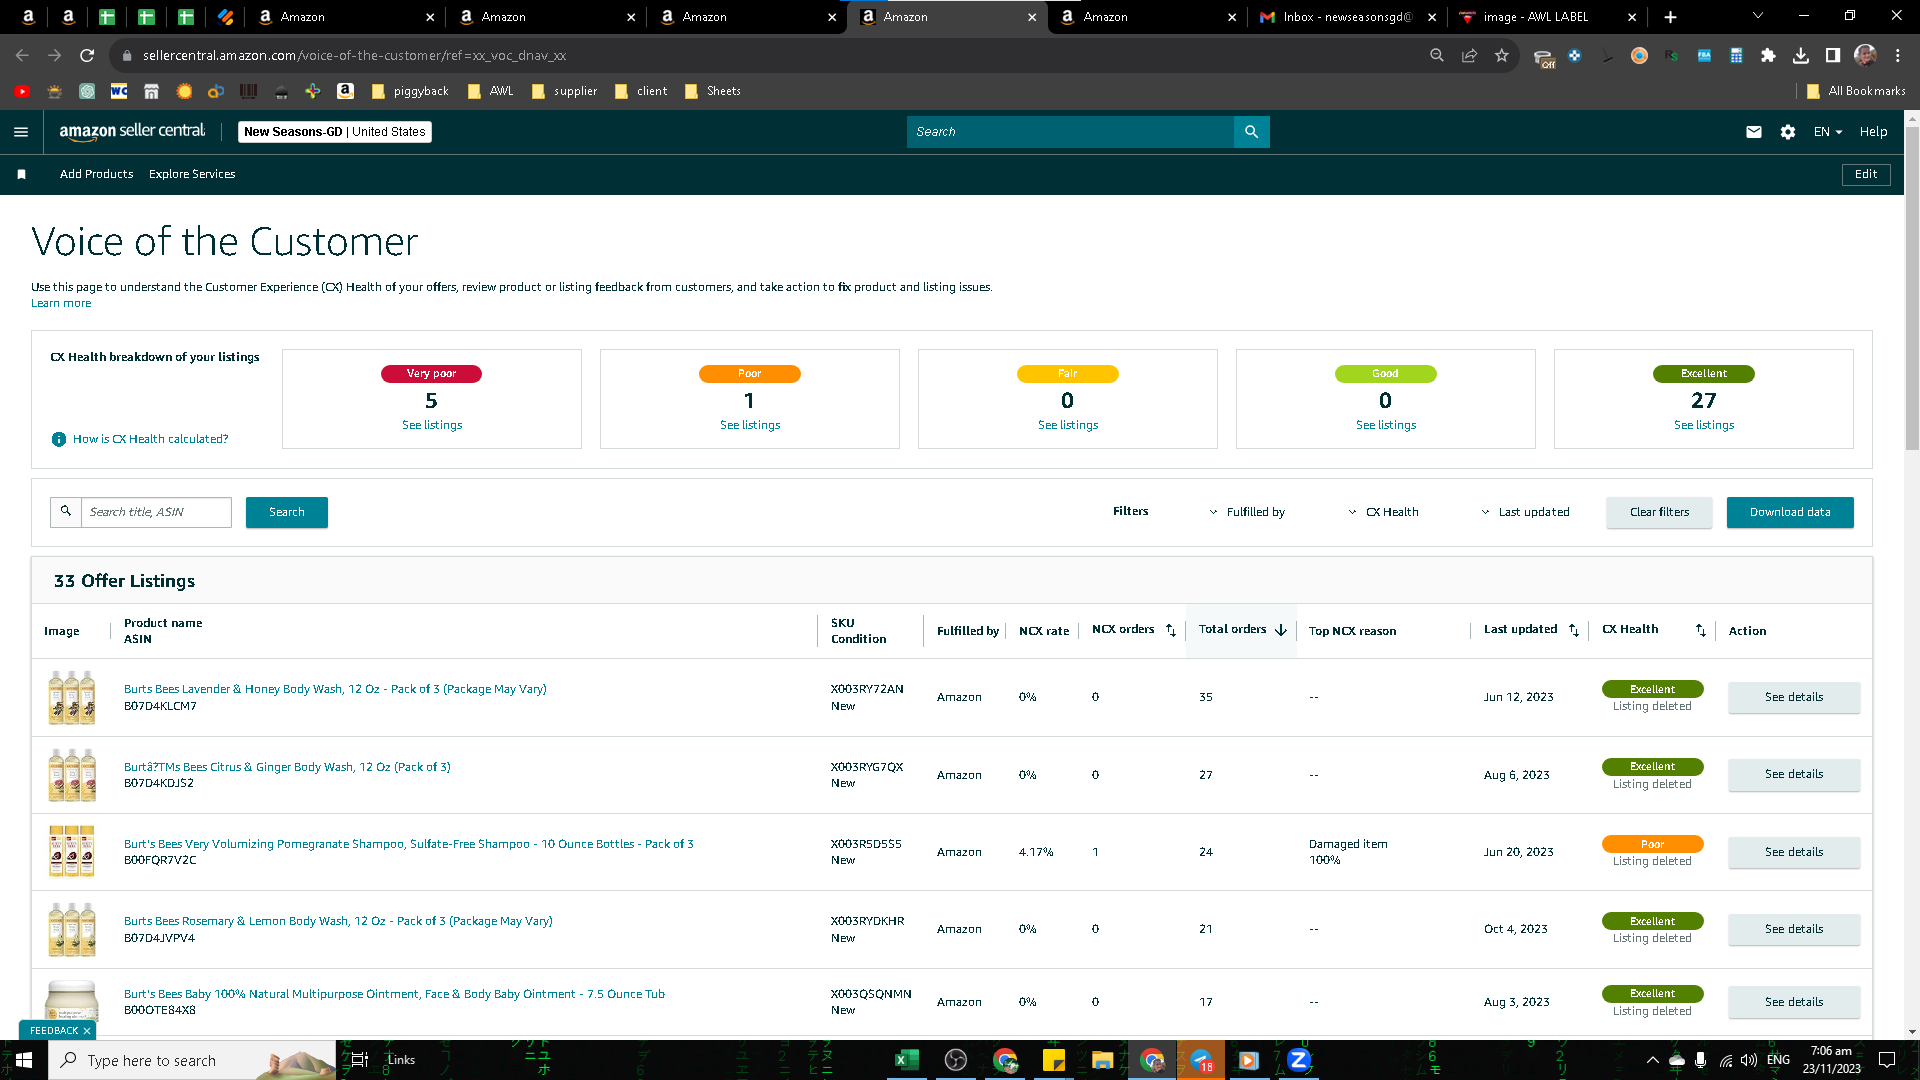The image size is (1920, 1080).
Task: Click the Download data button
Action: click(x=1790, y=512)
